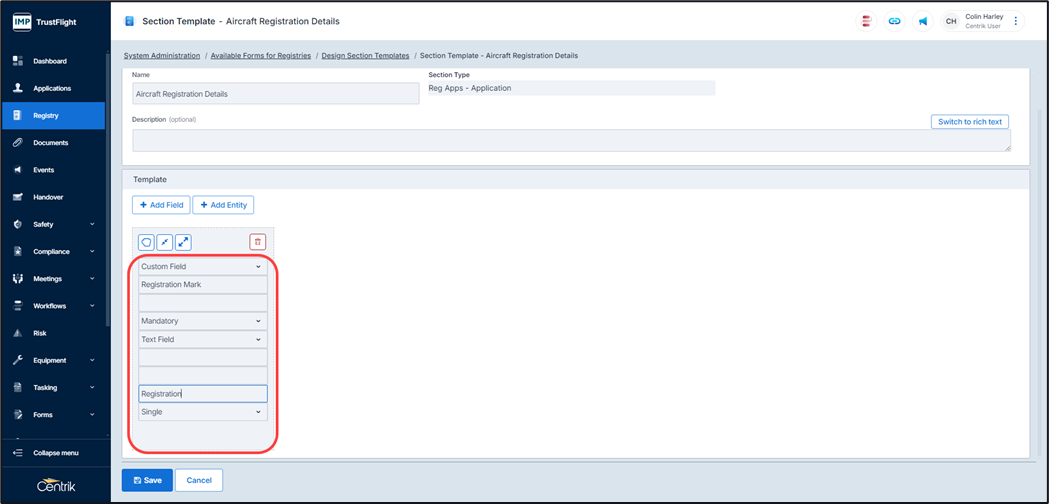This screenshot has width=1049, height=504.
Task: Click the section template page icon in title
Action: (x=130, y=21)
